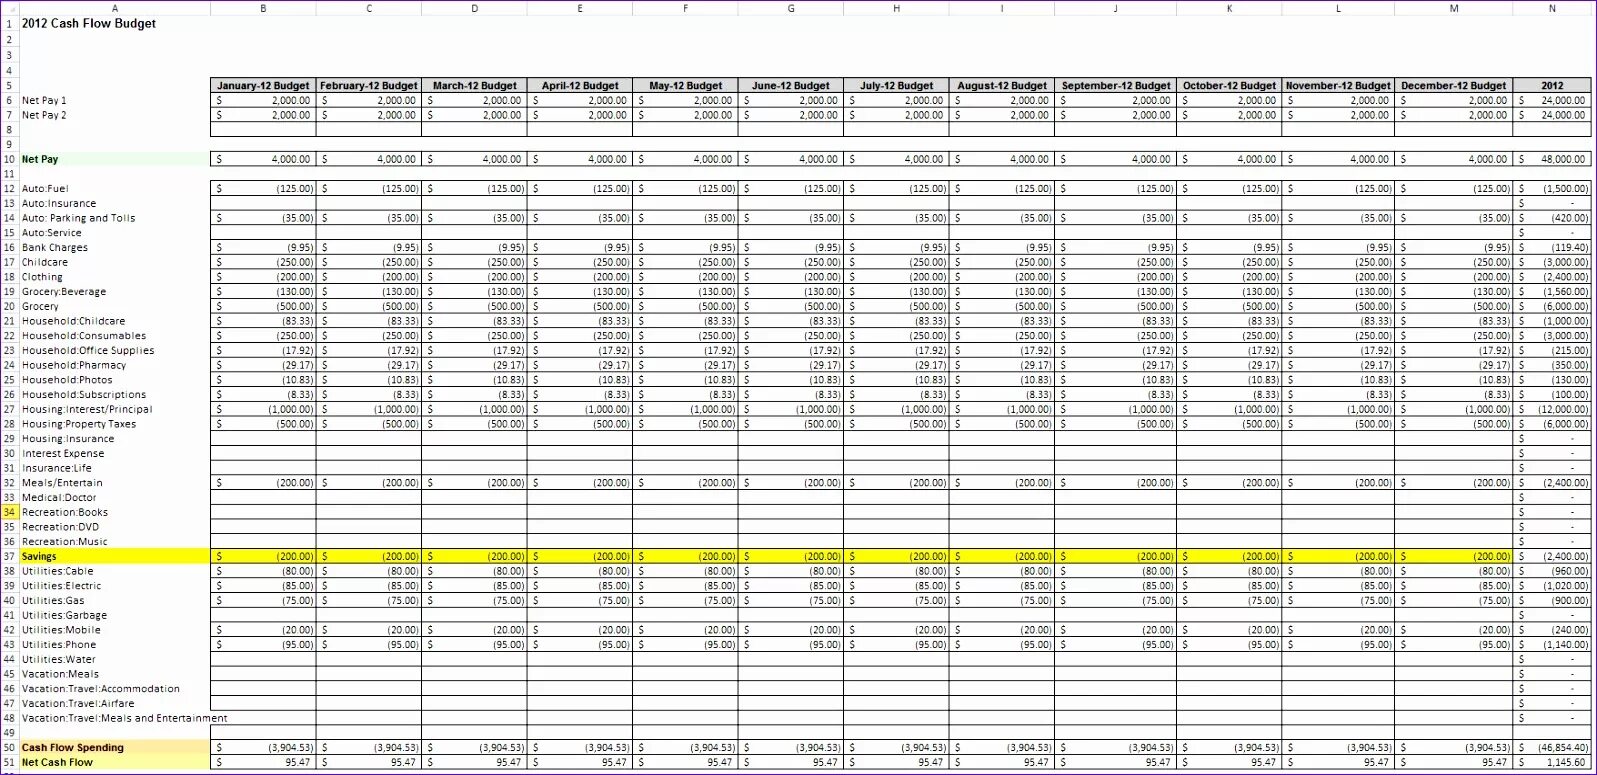Select the 'Vacation:Travel:Airfare' row label
The width and height of the screenshot is (1597, 775).
(78, 703)
